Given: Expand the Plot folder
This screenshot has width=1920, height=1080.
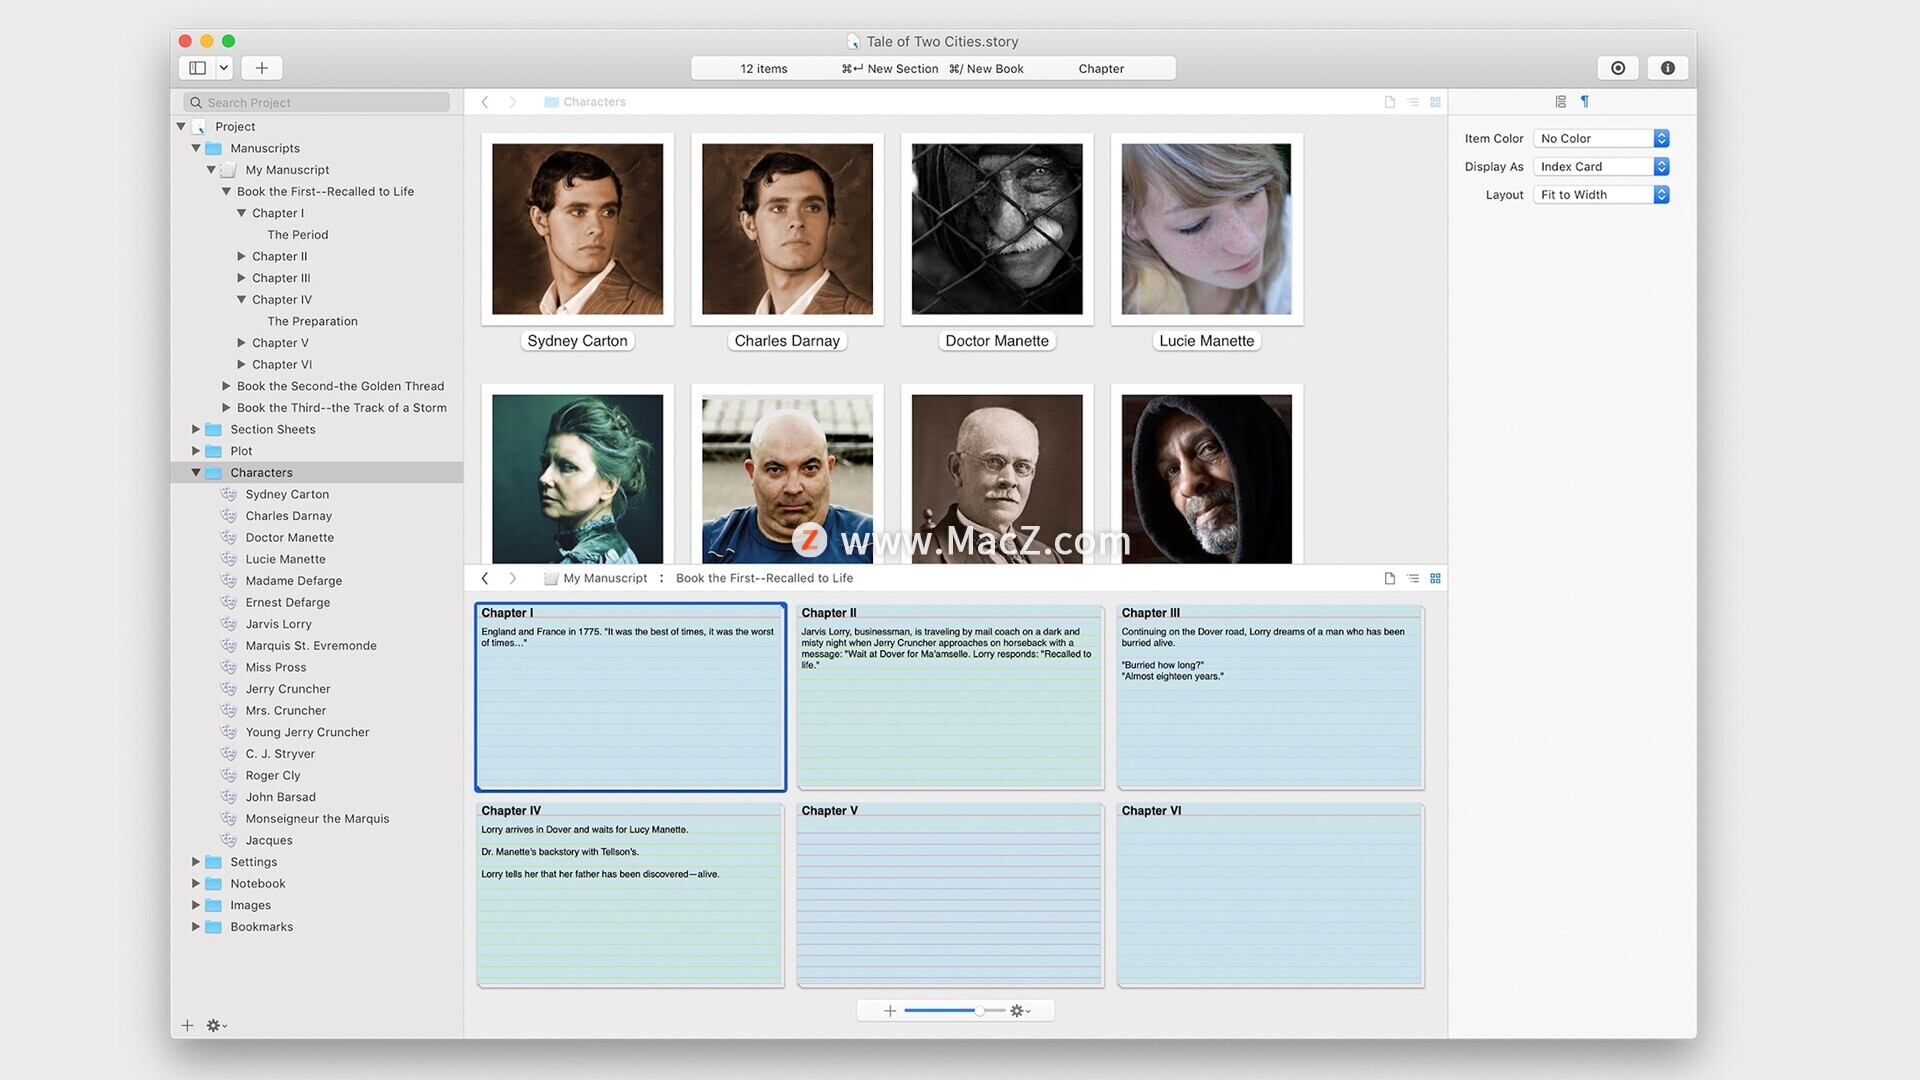Looking at the screenshot, I should [196, 451].
